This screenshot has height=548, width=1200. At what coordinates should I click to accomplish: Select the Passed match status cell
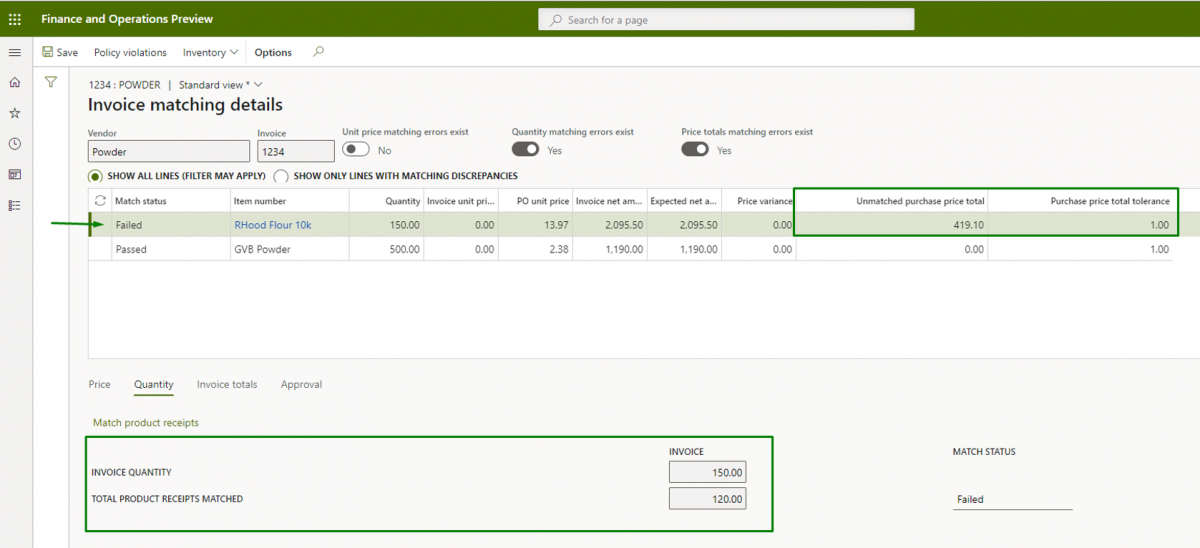171,249
